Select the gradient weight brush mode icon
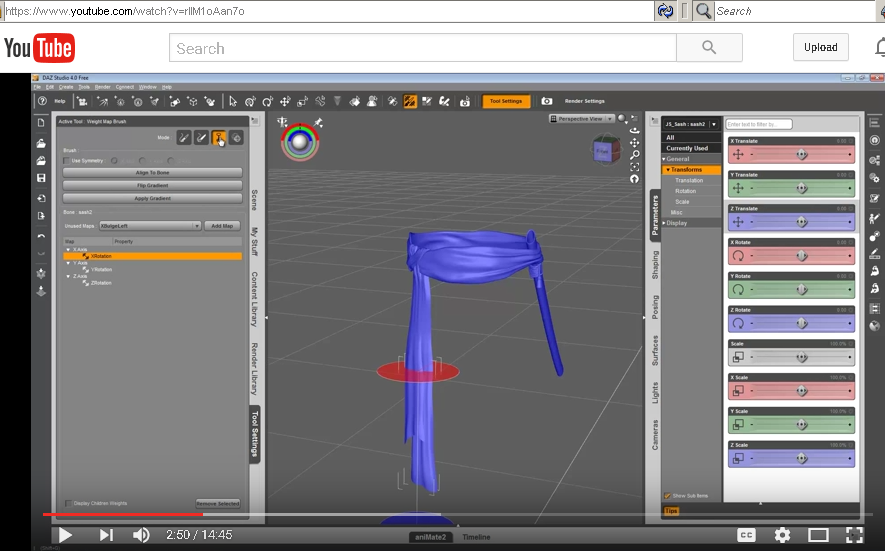 [x=218, y=138]
